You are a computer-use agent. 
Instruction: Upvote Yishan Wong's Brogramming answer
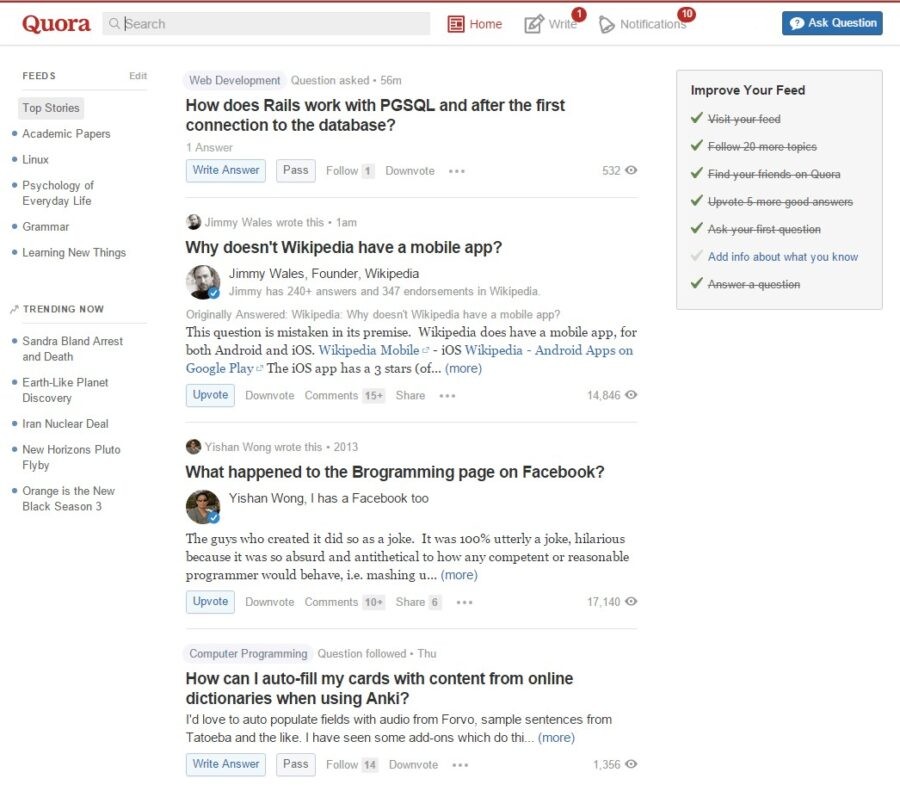(210, 602)
